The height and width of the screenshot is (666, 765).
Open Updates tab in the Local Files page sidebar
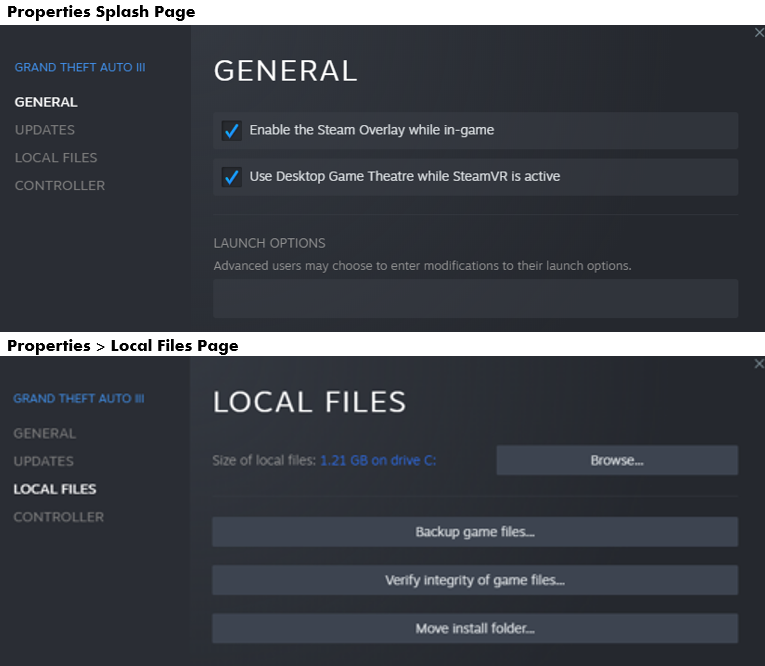44,462
